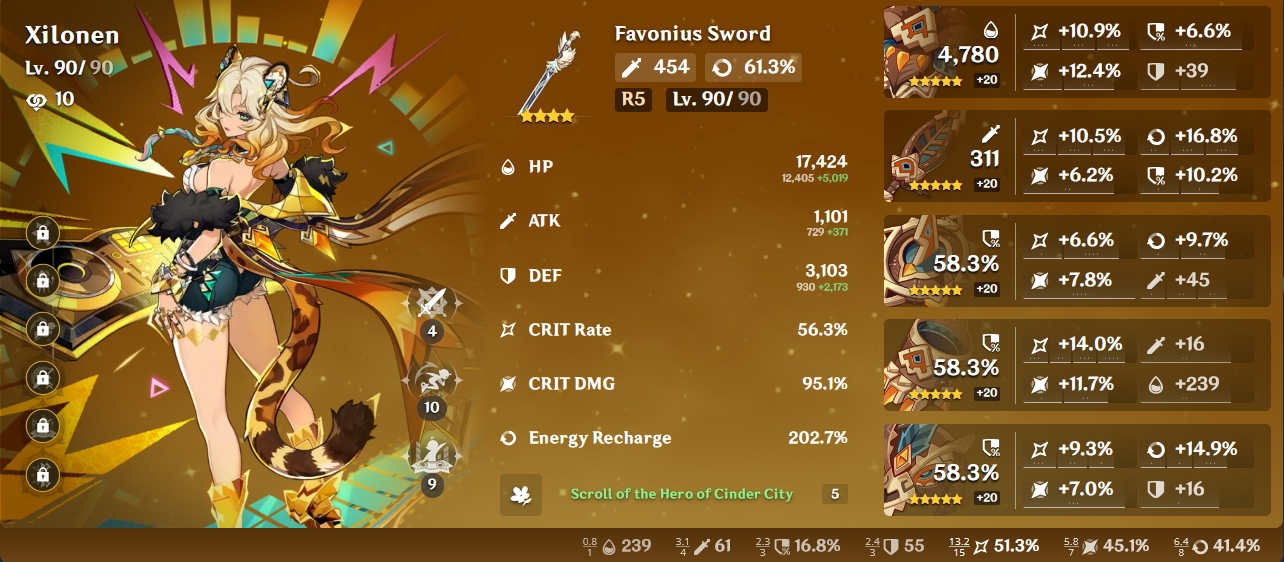1284x562 pixels.
Task: Click the topmost locked constellation icon
Action: pos(43,233)
